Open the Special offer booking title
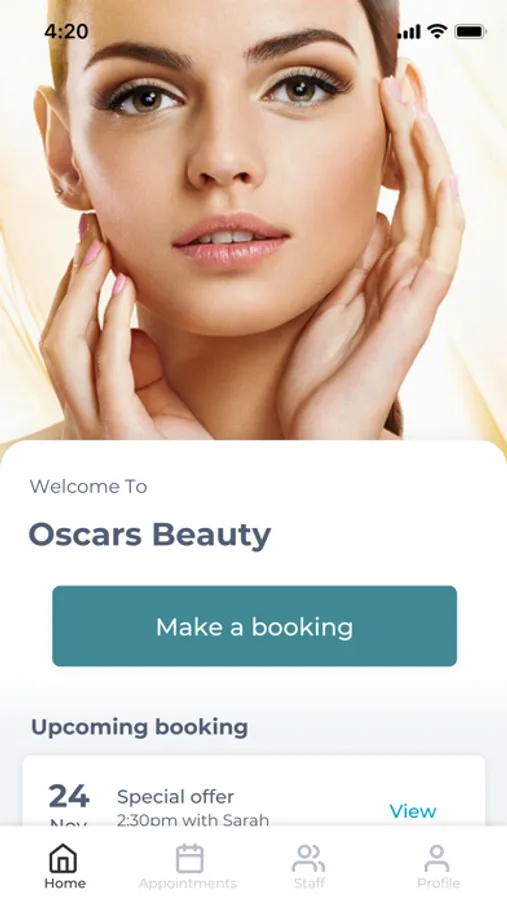The height and width of the screenshot is (900, 507). pyautogui.click(x=175, y=797)
